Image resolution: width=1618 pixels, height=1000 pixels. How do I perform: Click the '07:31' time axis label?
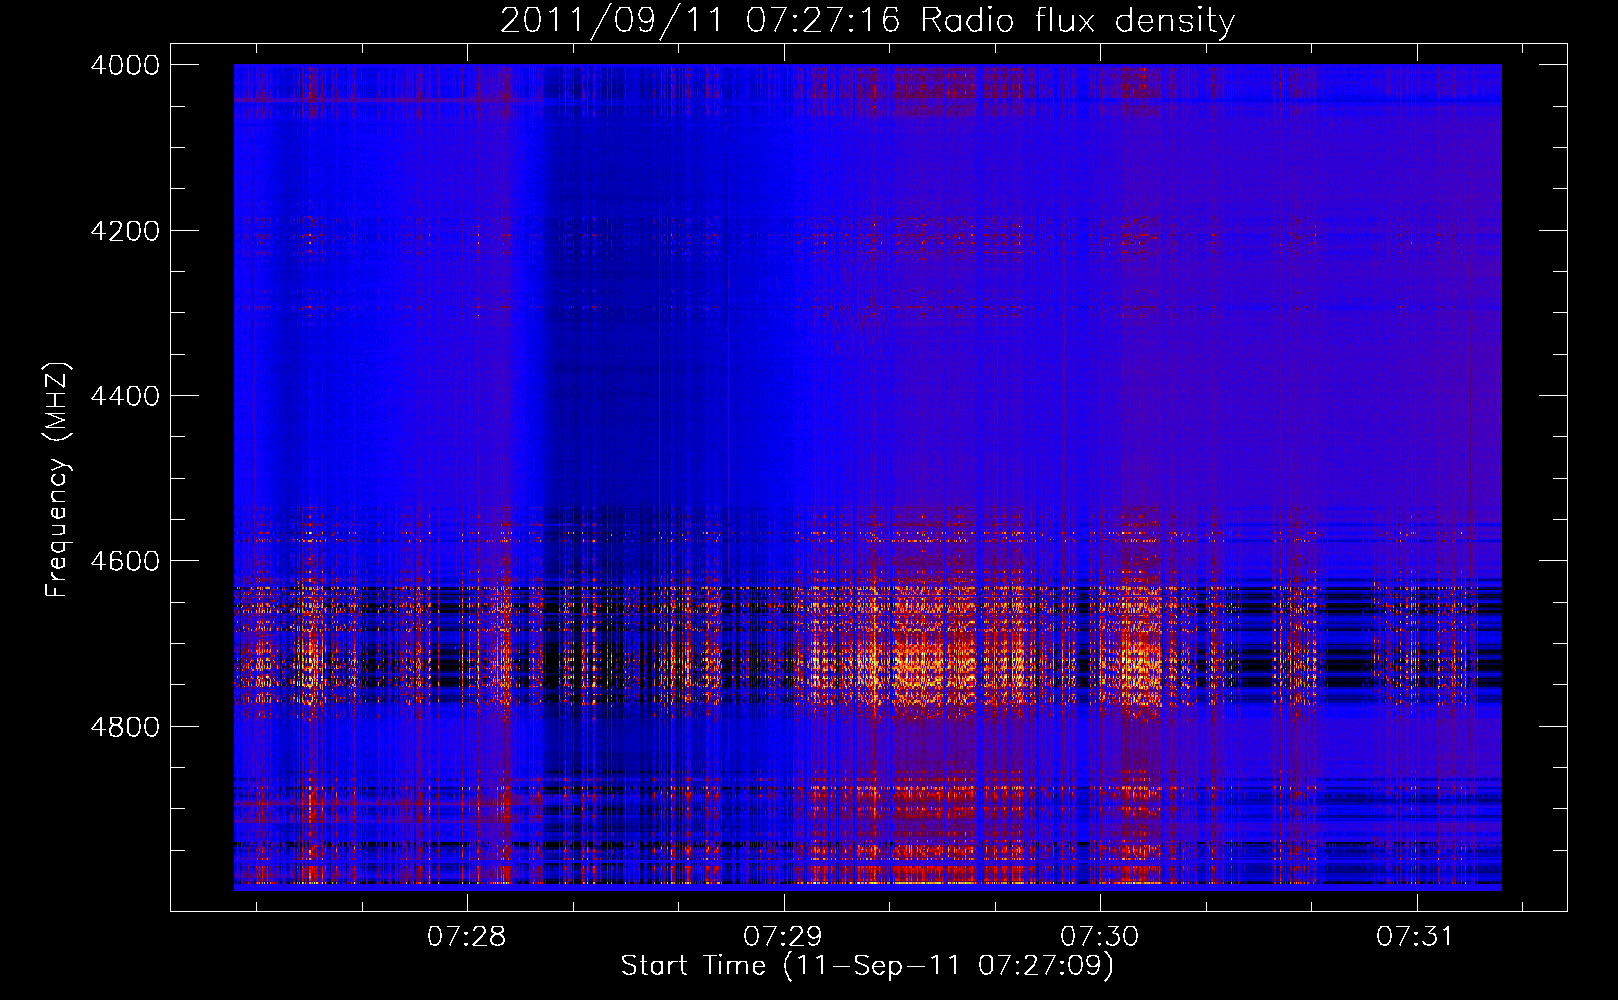coord(1415,937)
